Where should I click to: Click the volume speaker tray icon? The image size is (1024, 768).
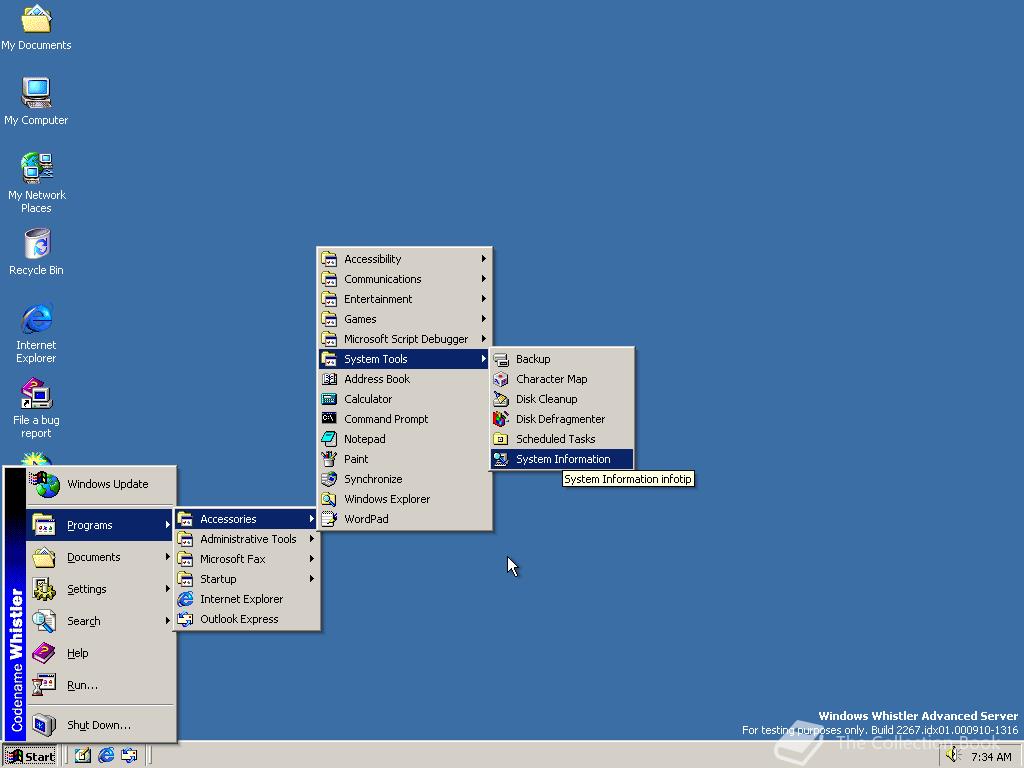coord(953,755)
